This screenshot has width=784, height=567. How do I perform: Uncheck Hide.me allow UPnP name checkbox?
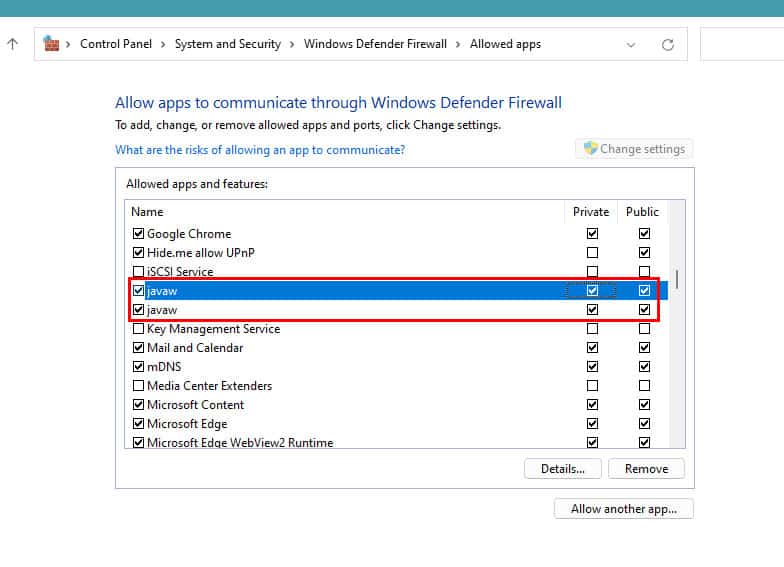(138, 252)
